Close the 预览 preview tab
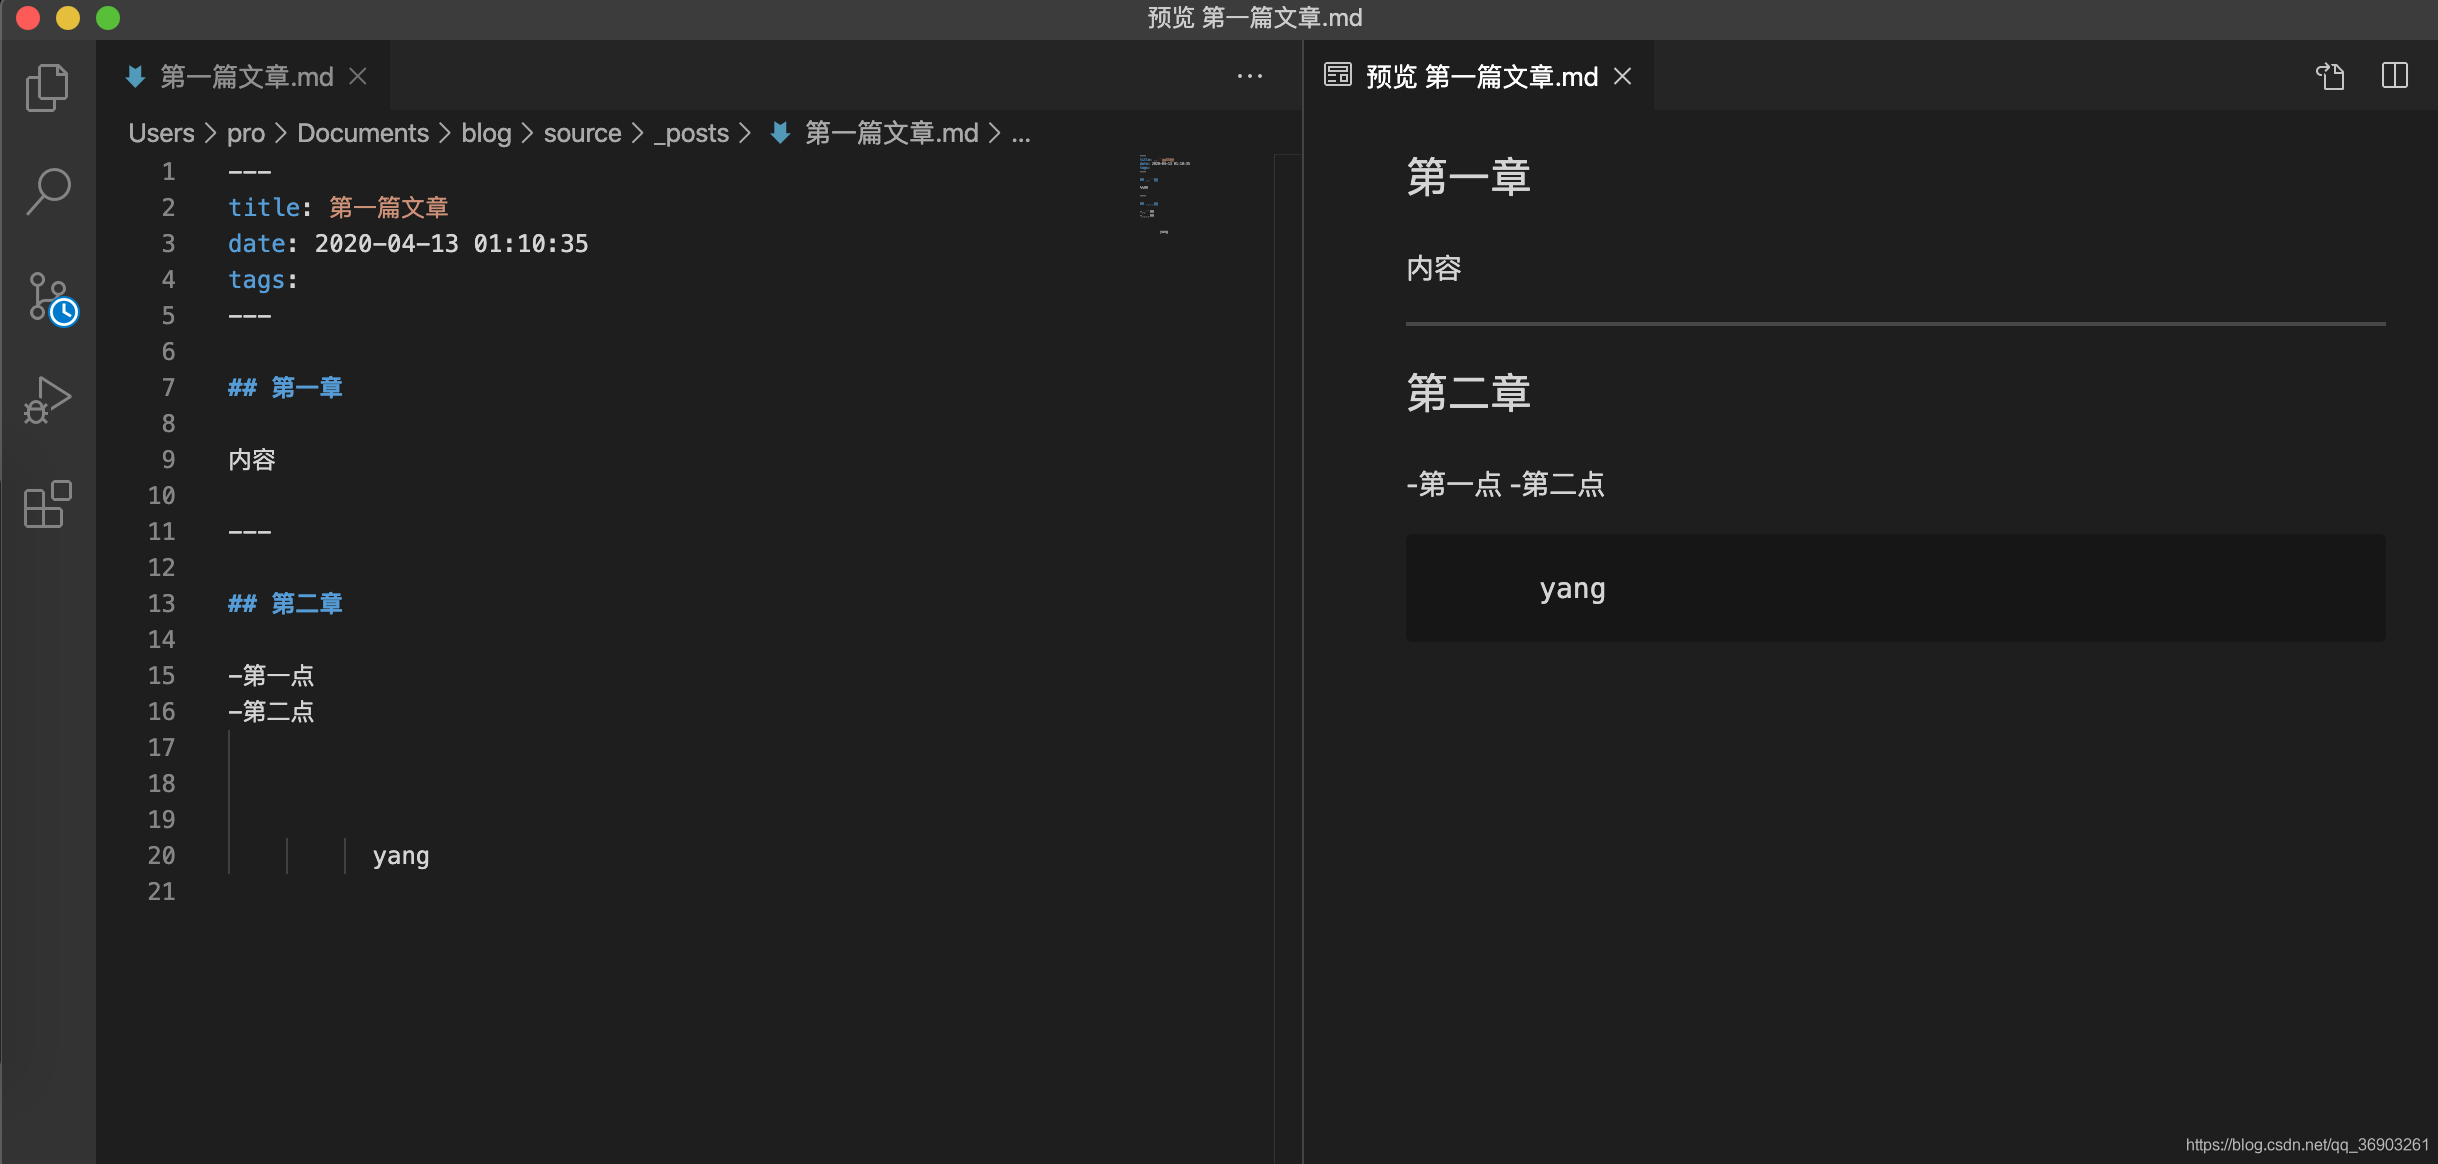The width and height of the screenshot is (2438, 1164). tap(1622, 76)
